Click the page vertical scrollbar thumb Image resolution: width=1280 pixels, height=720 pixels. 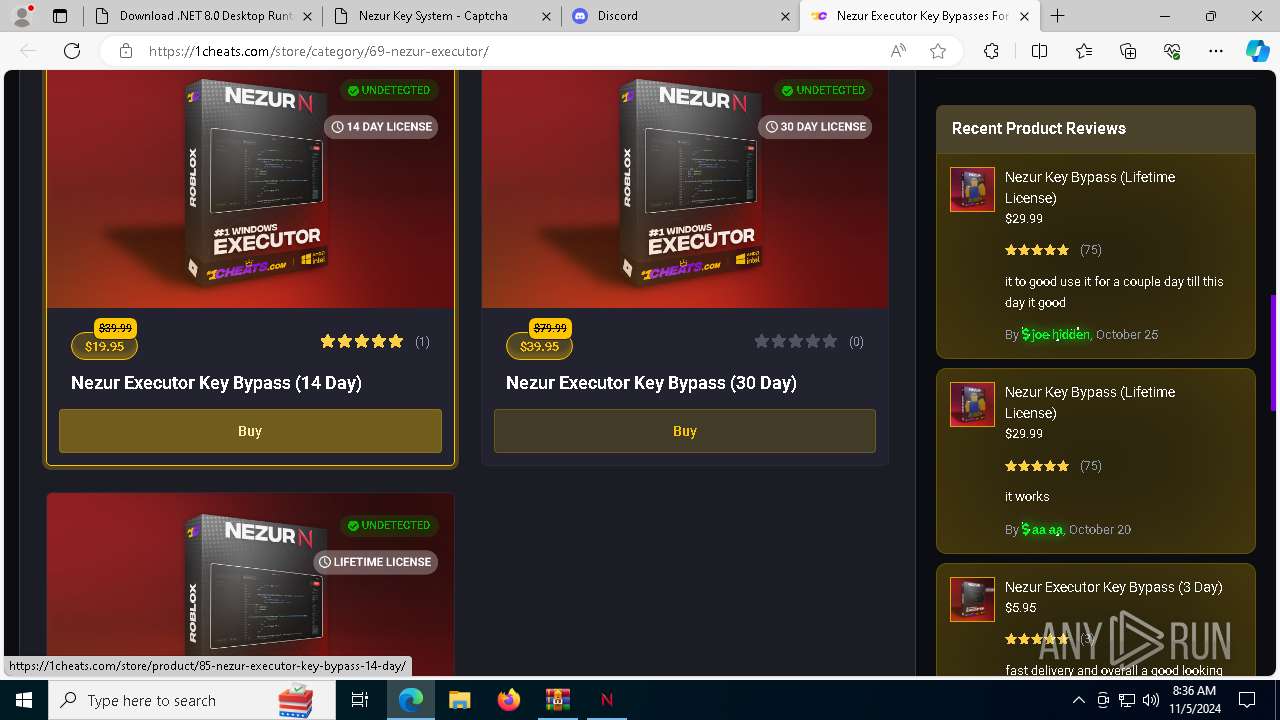(1273, 352)
